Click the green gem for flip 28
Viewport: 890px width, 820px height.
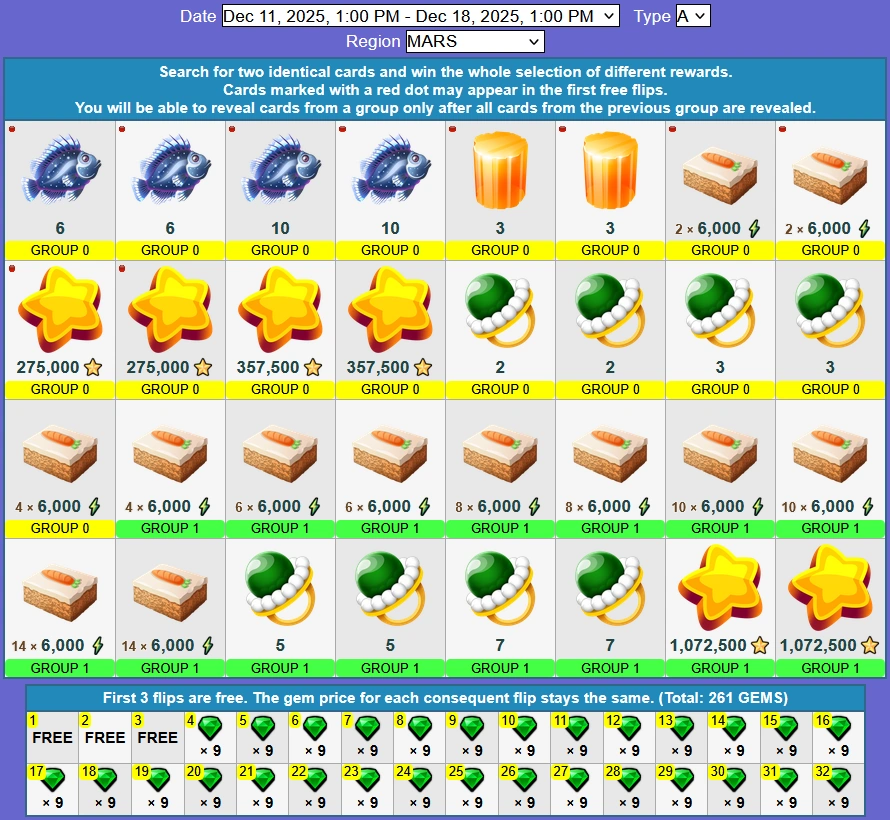pos(629,780)
